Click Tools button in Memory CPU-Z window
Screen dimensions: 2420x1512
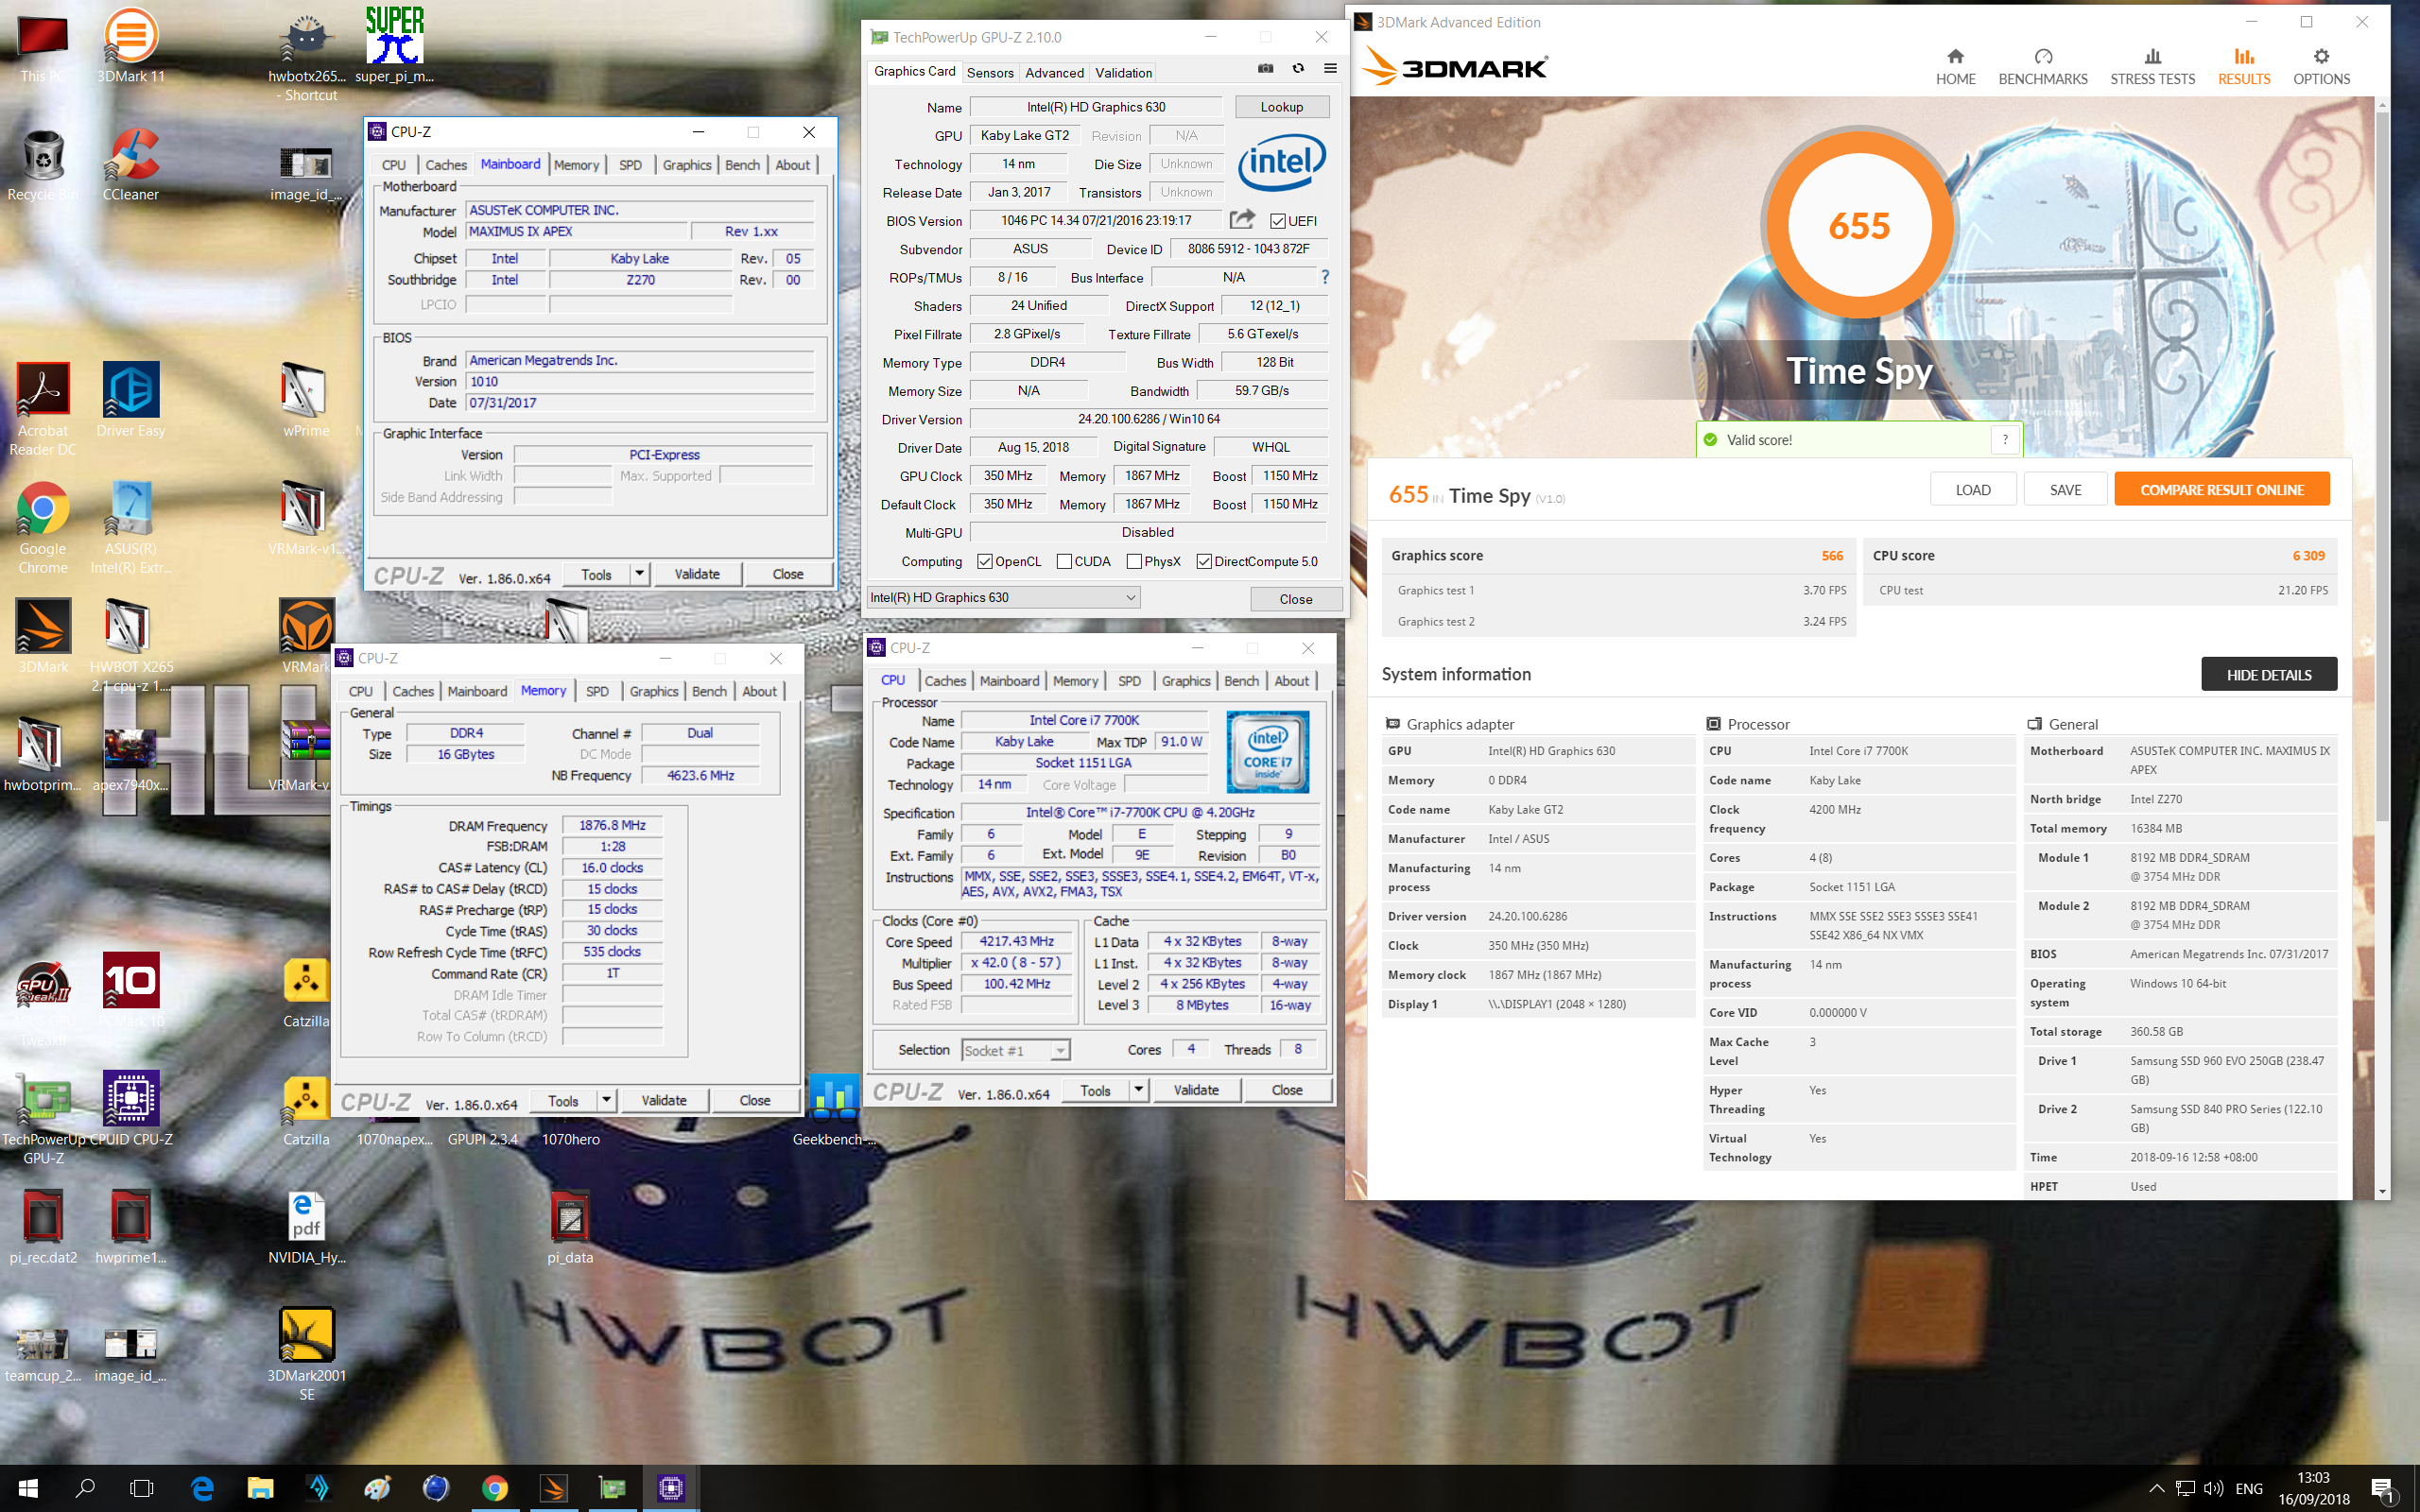tap(563, 1100)
